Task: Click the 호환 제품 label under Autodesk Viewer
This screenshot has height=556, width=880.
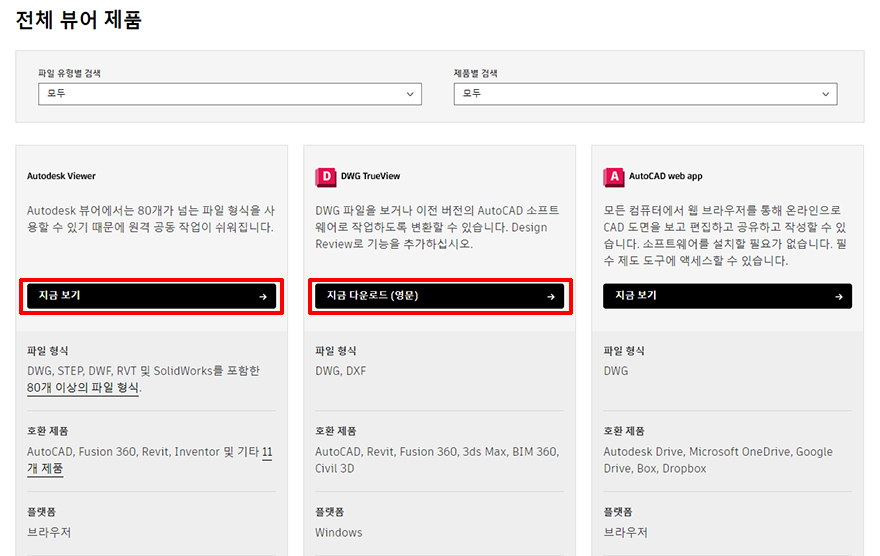Action: point(48,431)
